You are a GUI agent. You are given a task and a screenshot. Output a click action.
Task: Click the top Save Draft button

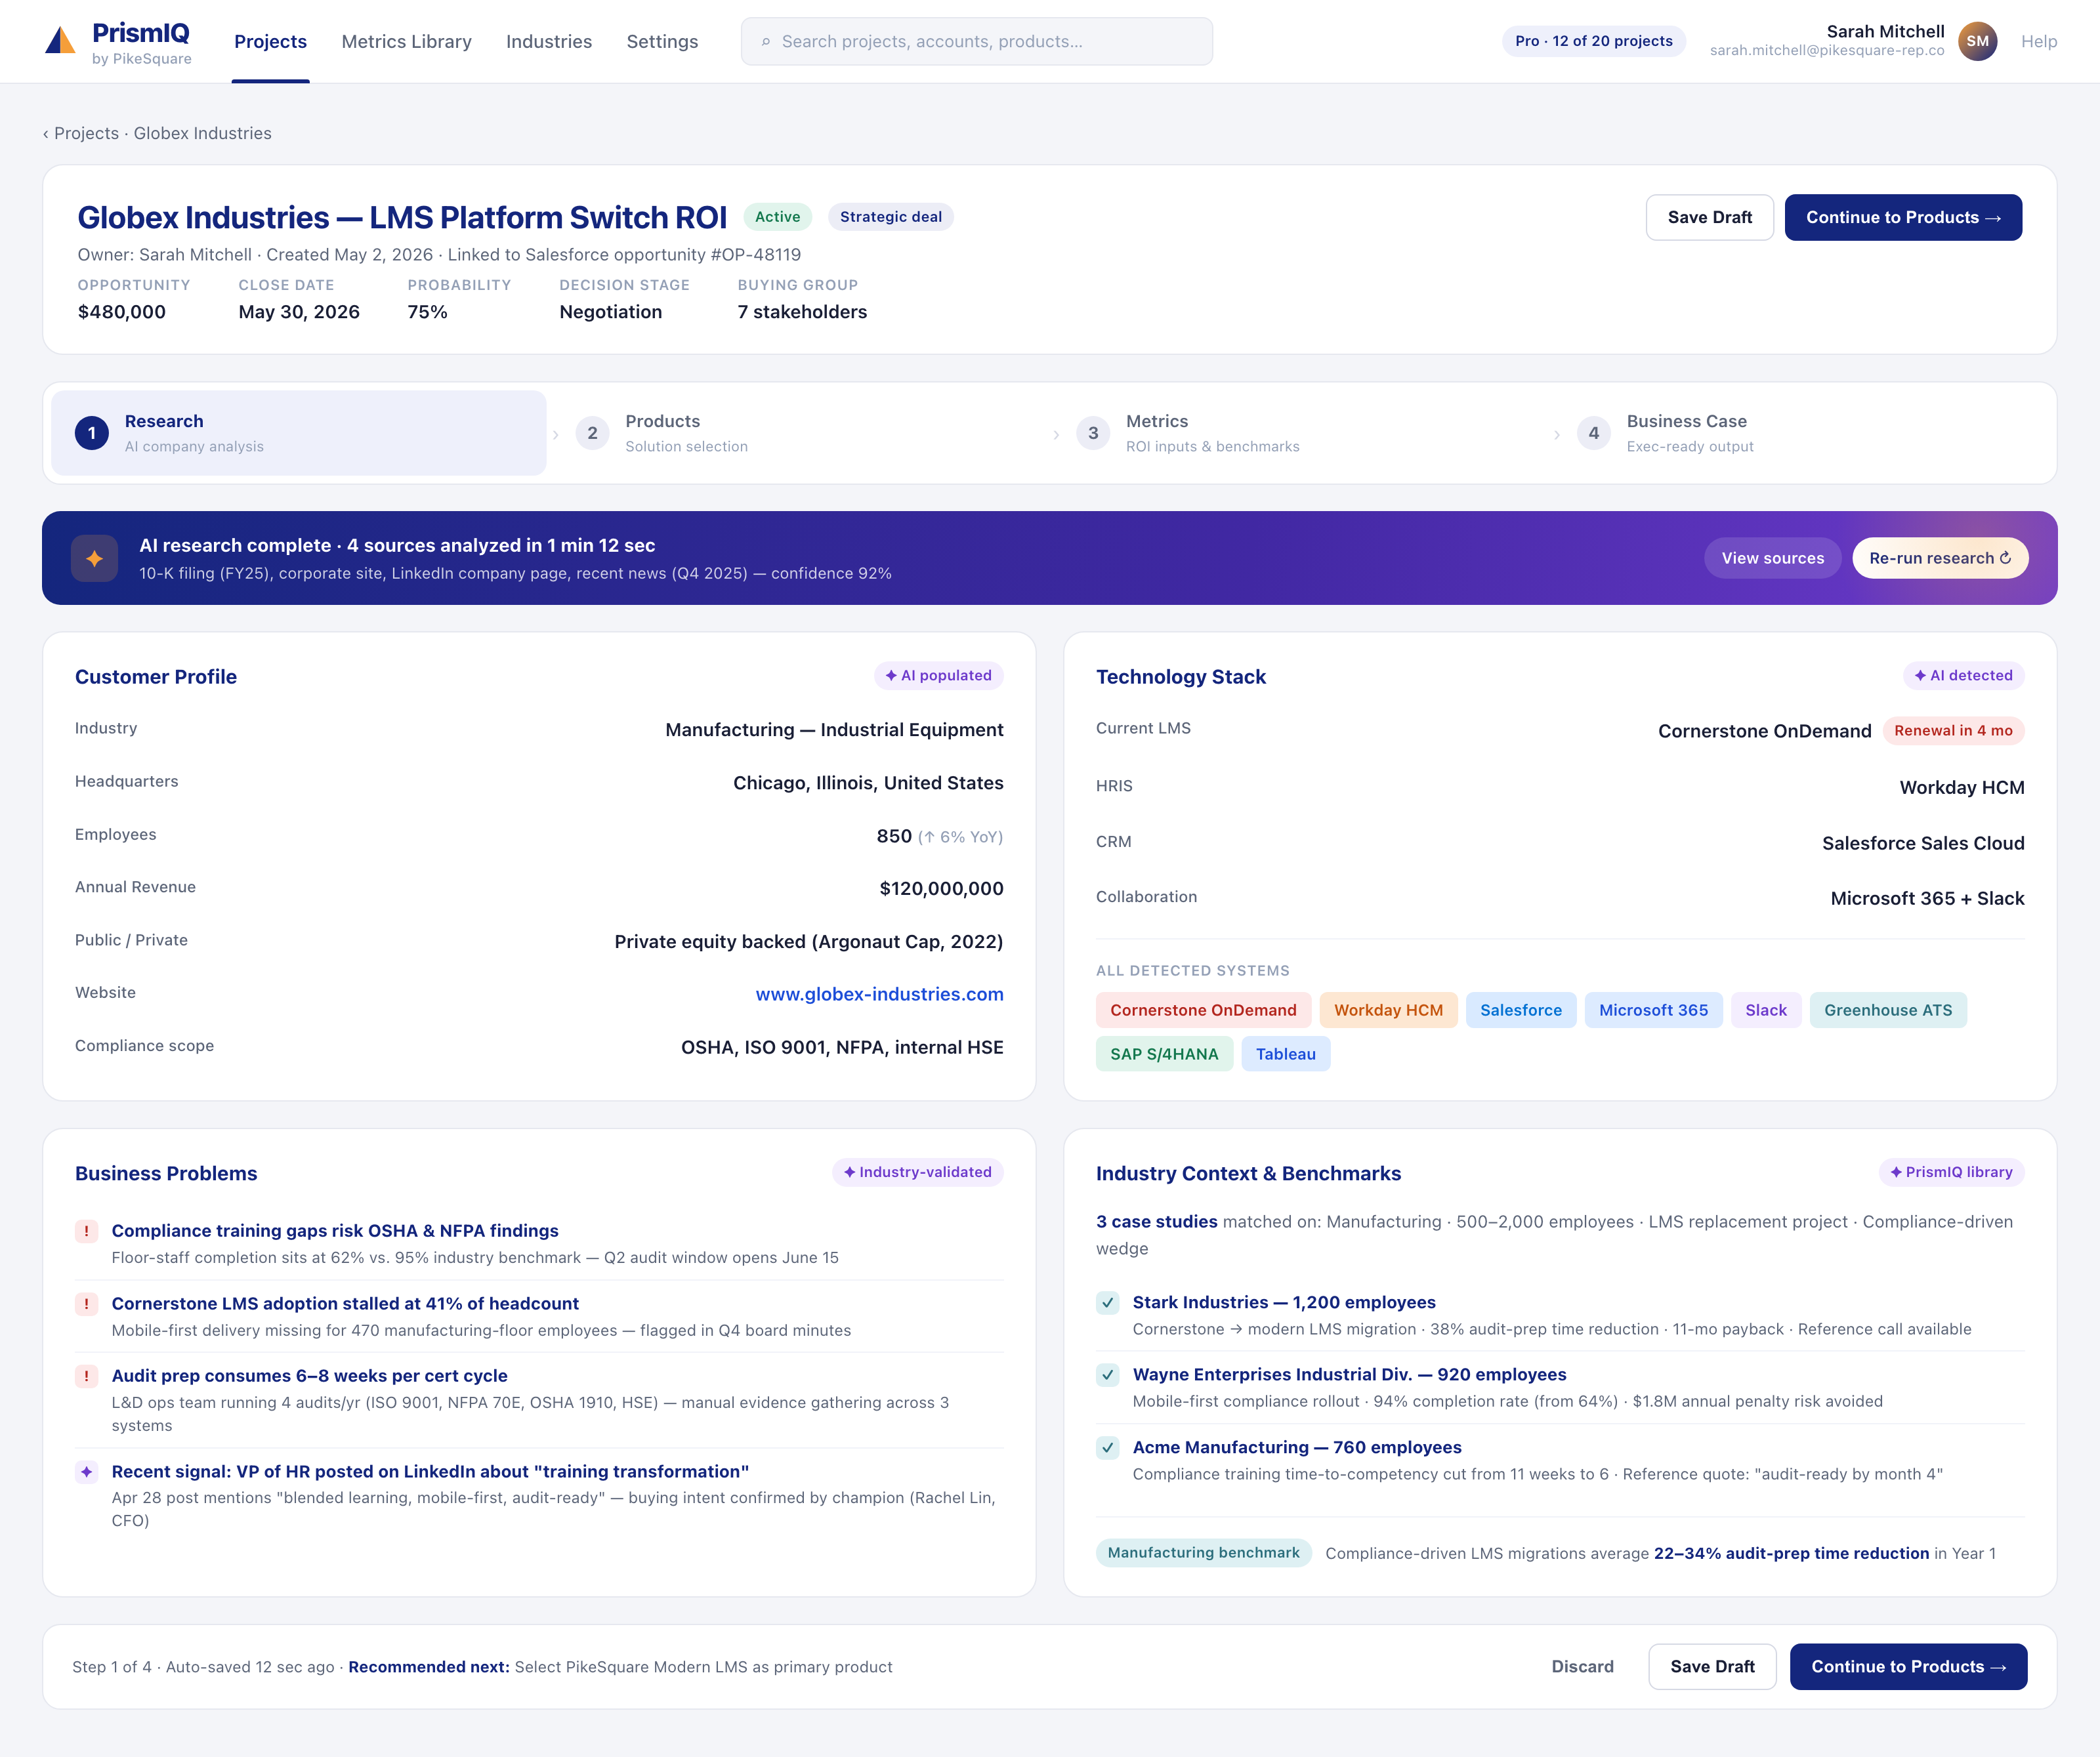tap(1709, 217)
